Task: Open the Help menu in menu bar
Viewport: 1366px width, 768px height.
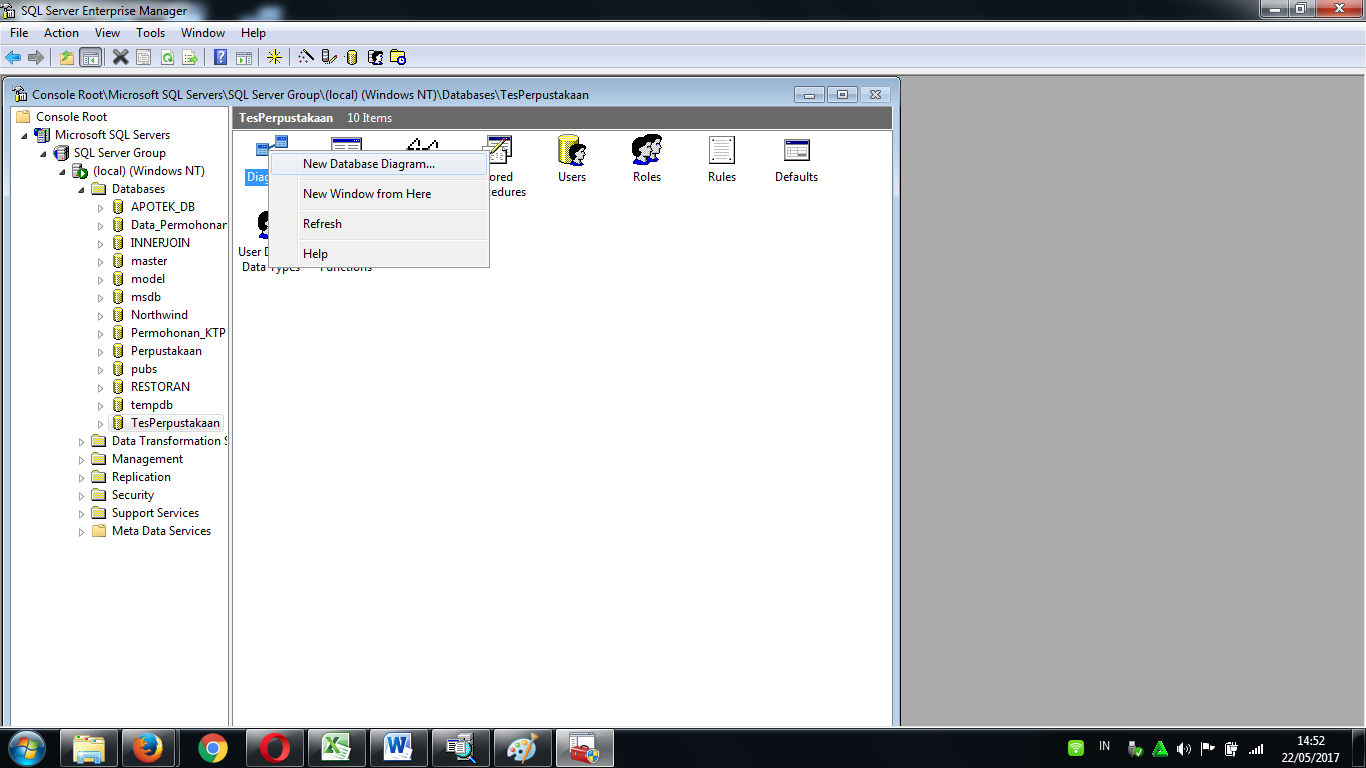Action: click(x=253, y=33)
